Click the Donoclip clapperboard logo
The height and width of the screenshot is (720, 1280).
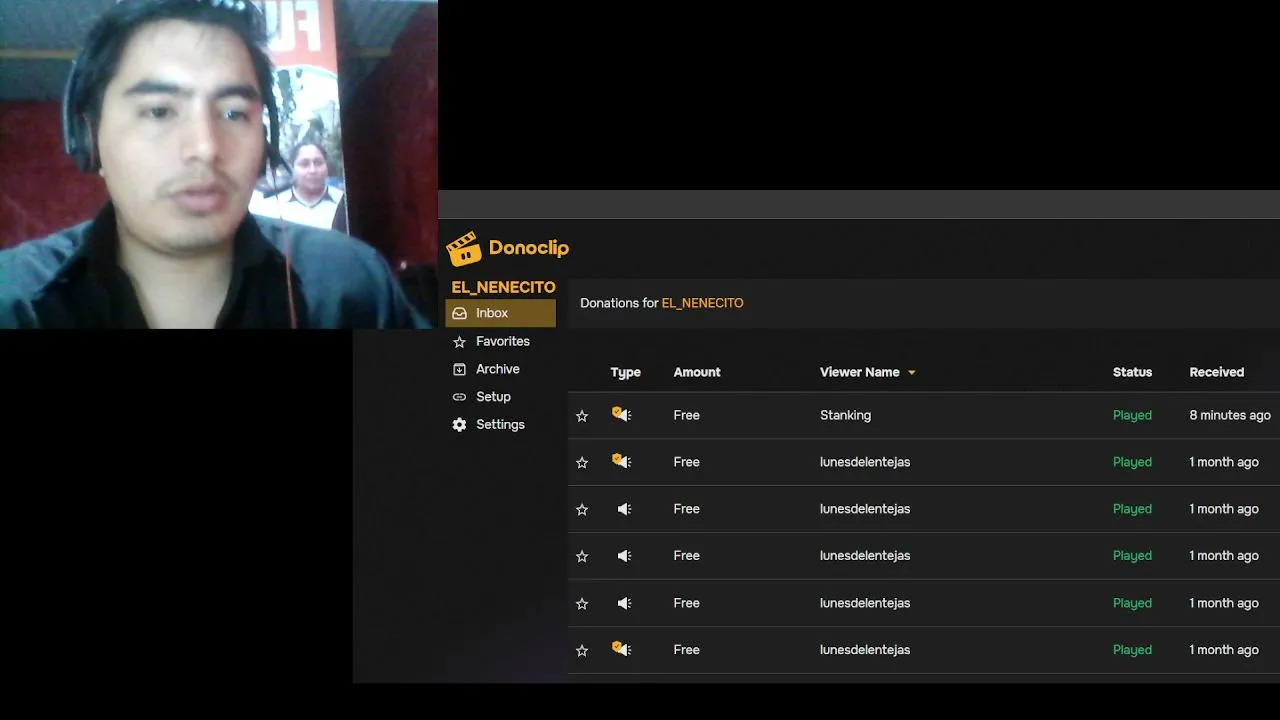point(463,249)
